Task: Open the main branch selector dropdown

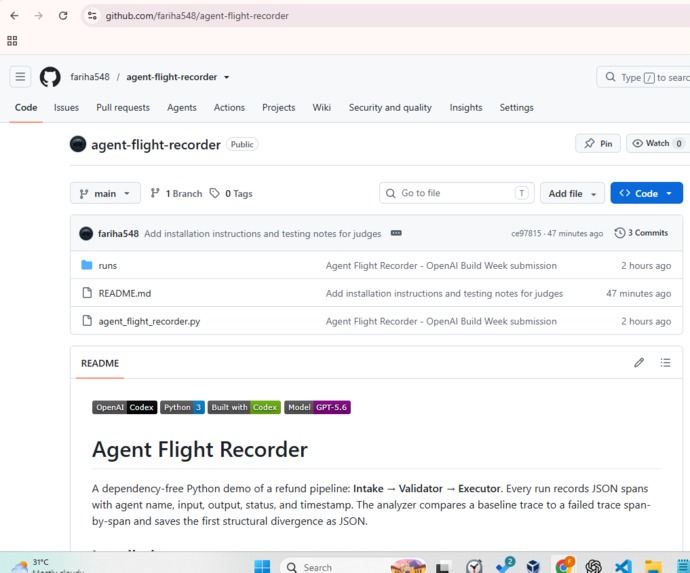Action: coord(105,193)
